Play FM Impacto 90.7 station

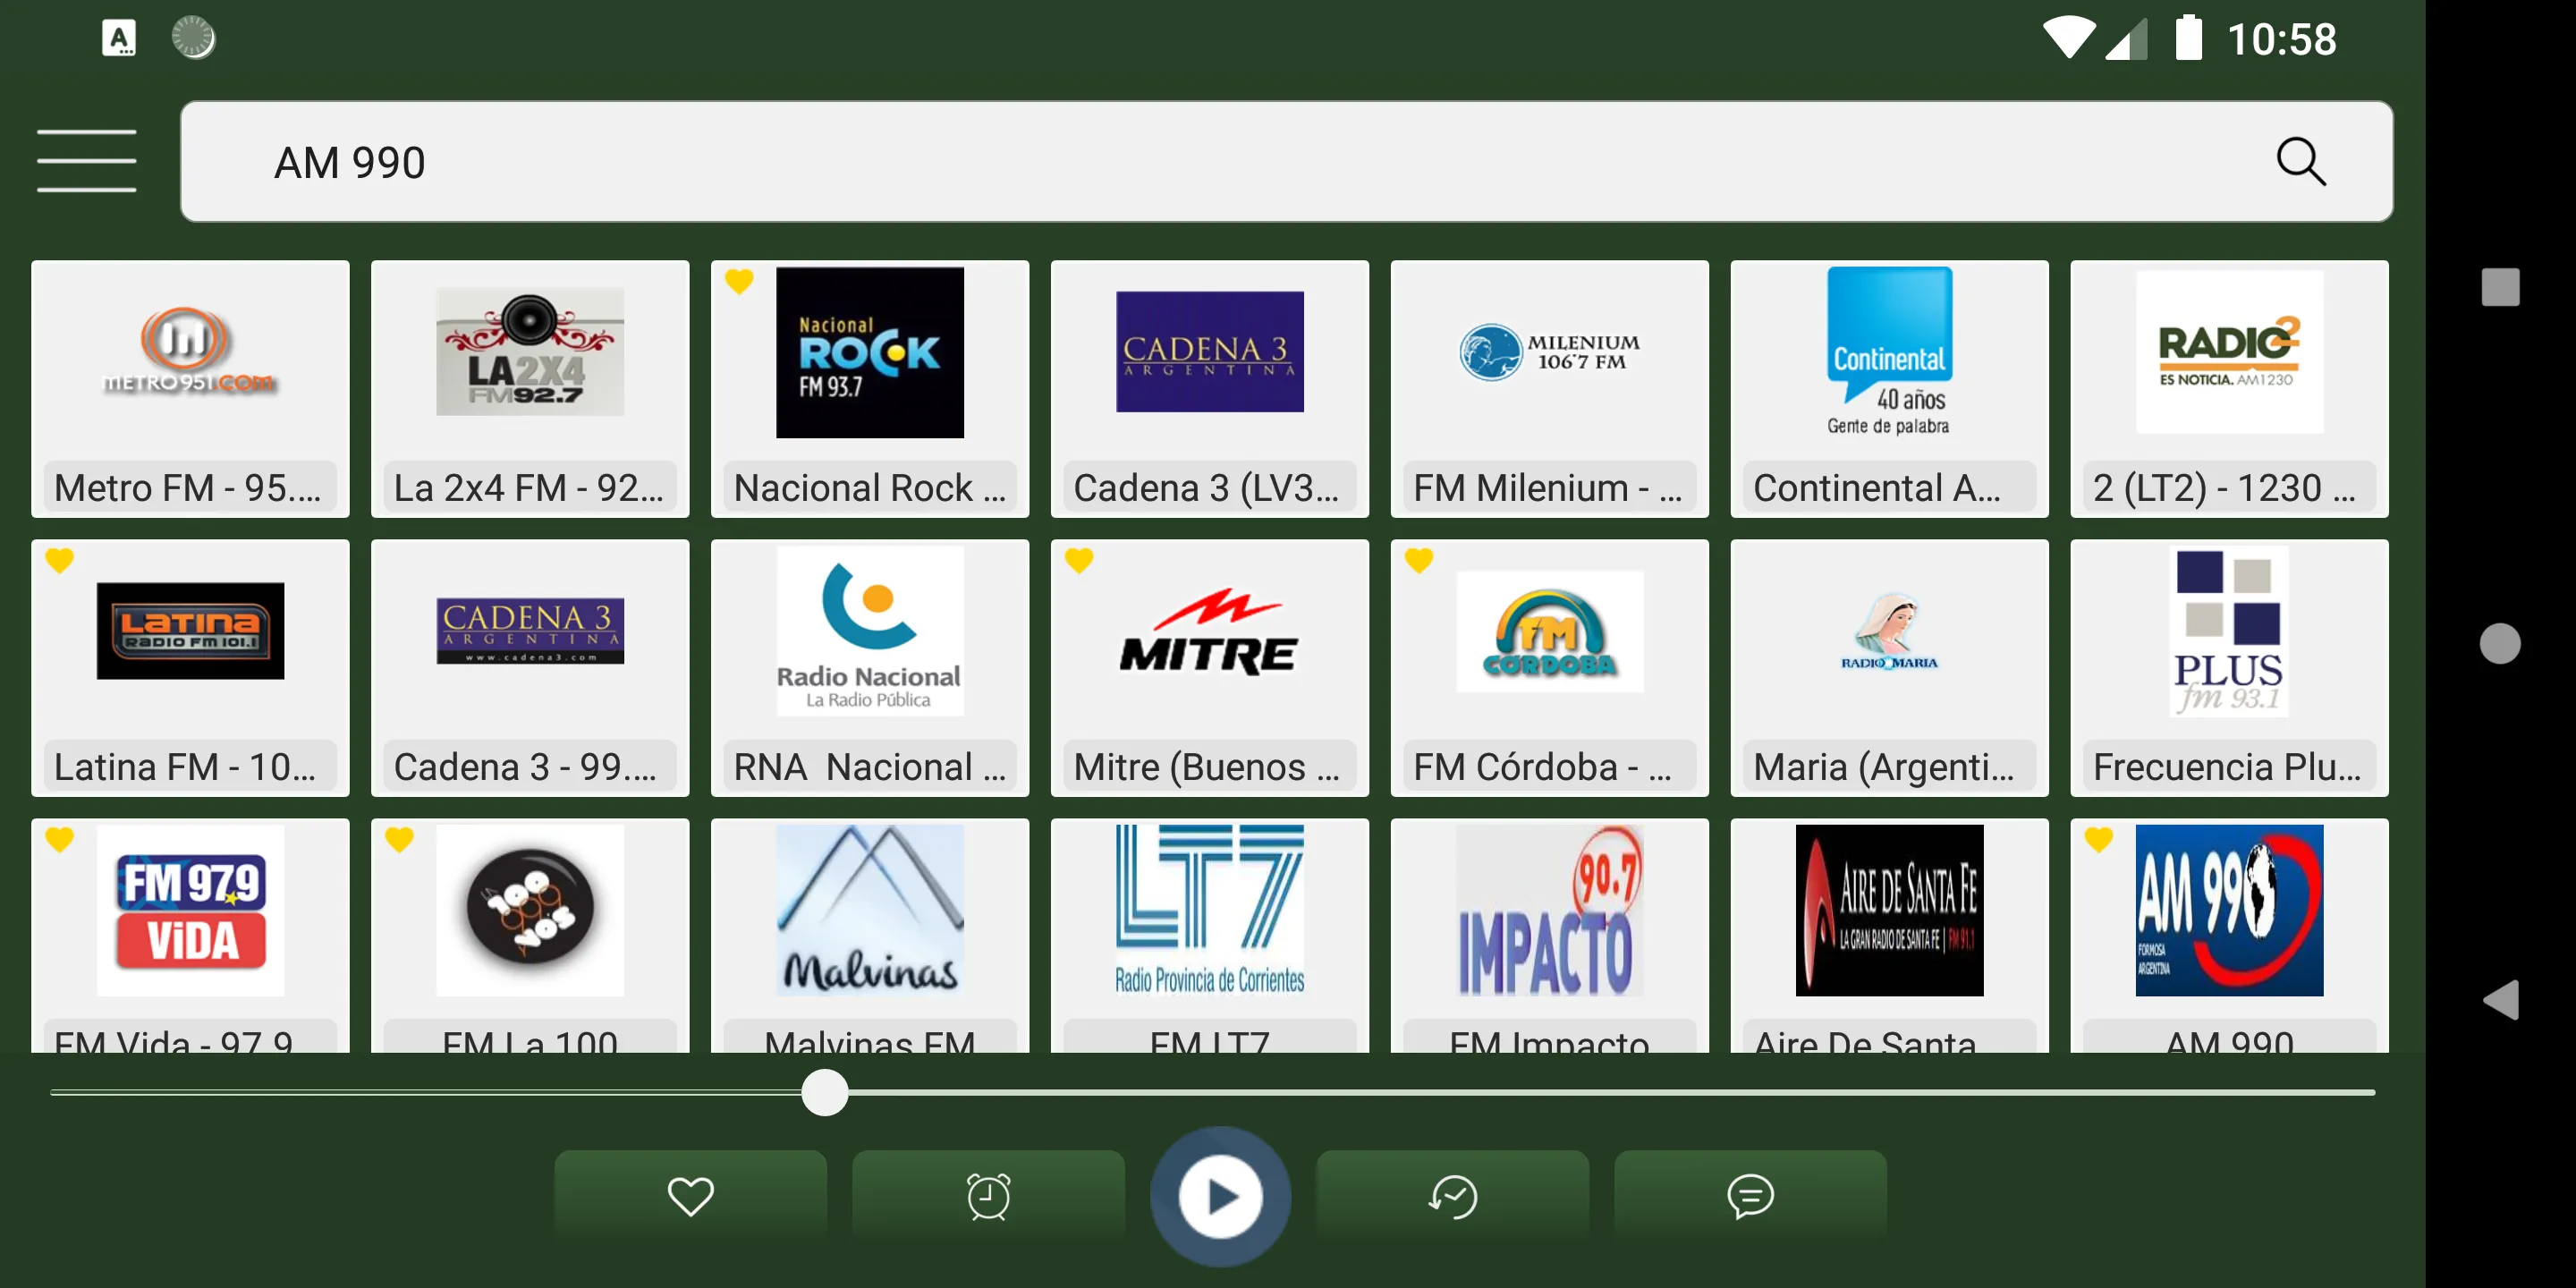pyautogui.click(x=1550, y=935)
